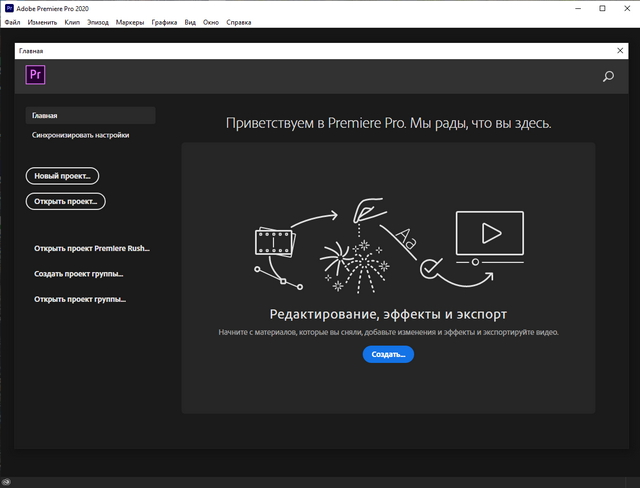The width and height of the screenshot is (640, 488).
Task: Select the Главная sidebar tab
Action: tap(90, 115)
